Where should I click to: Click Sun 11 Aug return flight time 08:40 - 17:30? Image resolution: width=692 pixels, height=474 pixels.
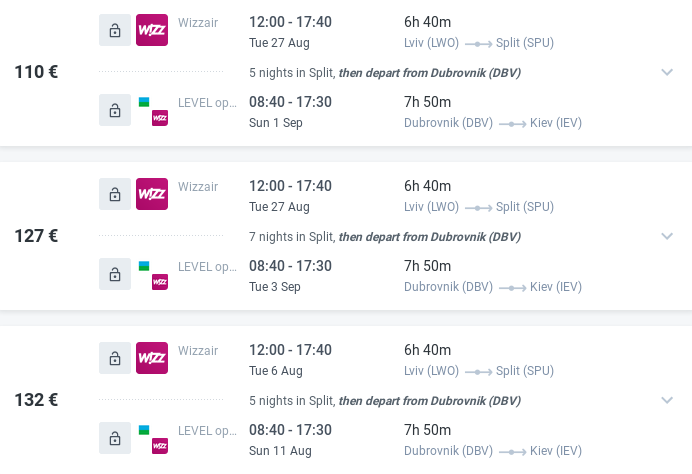pyautogui.click(x=290, y=429)
